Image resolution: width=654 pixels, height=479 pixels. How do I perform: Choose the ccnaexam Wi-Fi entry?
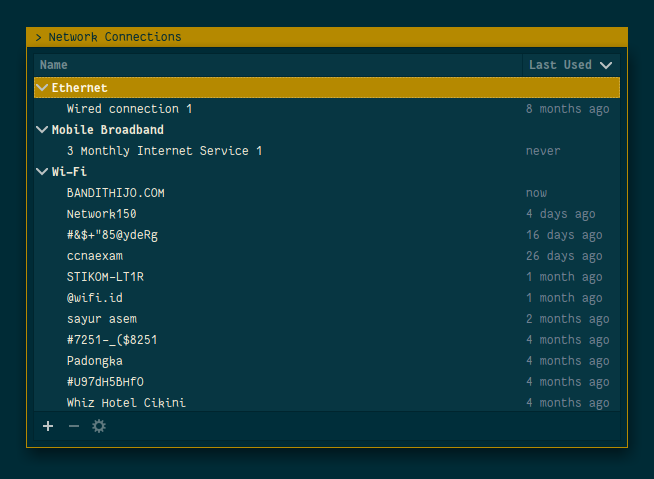95,256
